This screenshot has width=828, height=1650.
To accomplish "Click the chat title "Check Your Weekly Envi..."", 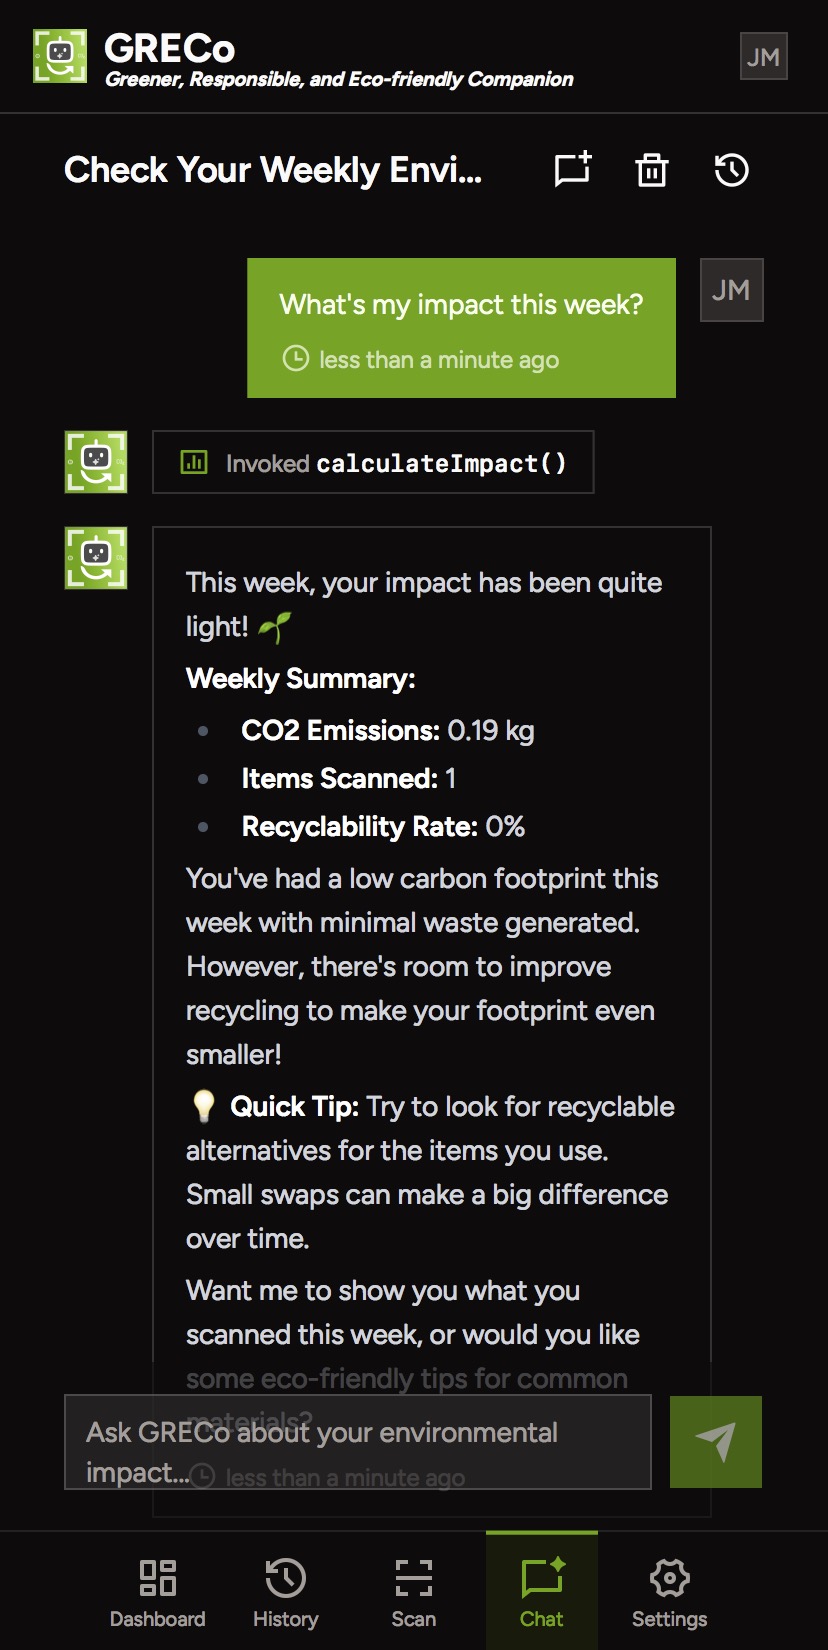I will tap(273, 170).
